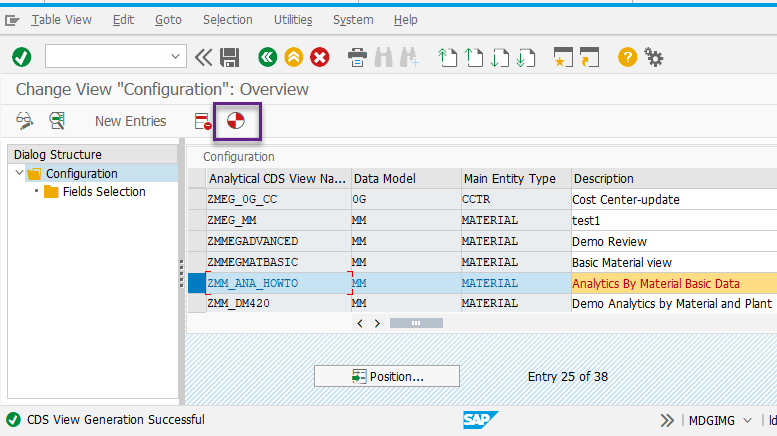777x436 pixels.
Task: Toggle Display/Change glasses pencil icon
Action: (x=24, y=121)
